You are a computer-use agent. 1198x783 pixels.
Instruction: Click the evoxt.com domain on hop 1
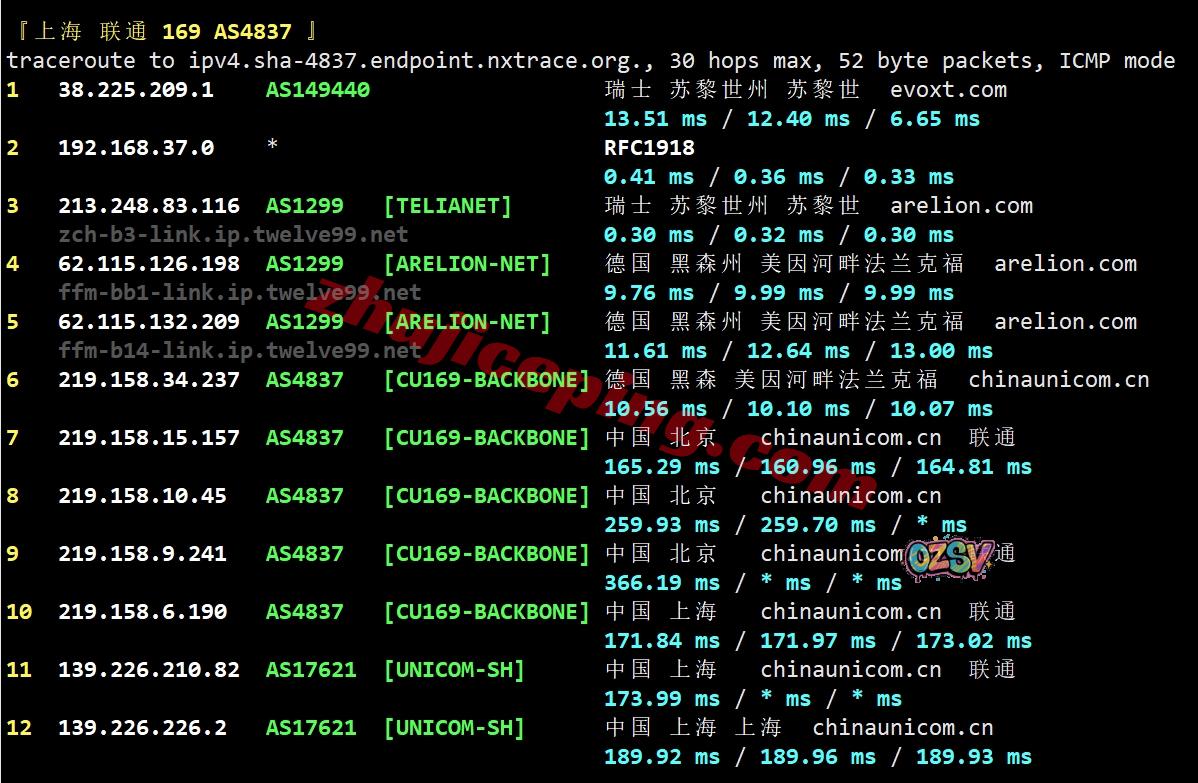(x=948, y=90)
